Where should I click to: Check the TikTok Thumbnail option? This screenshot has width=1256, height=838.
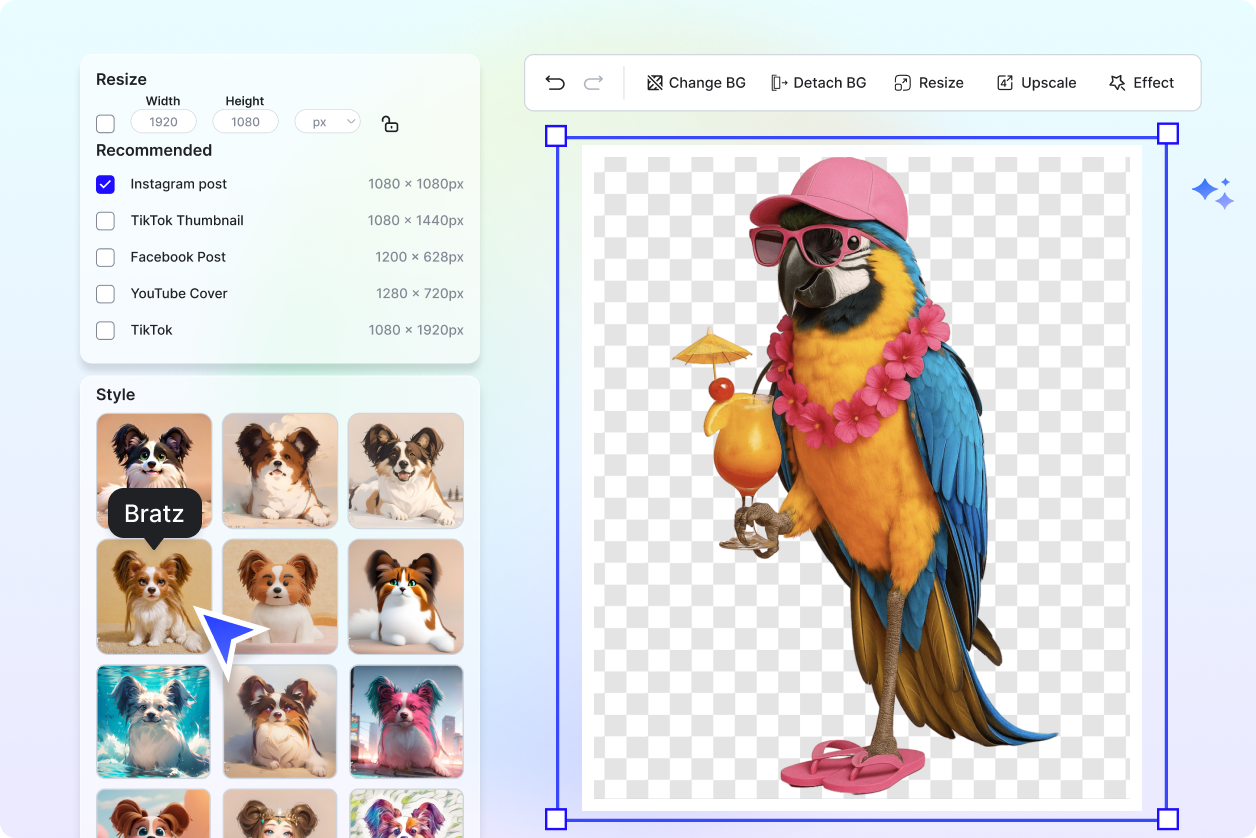105,221
